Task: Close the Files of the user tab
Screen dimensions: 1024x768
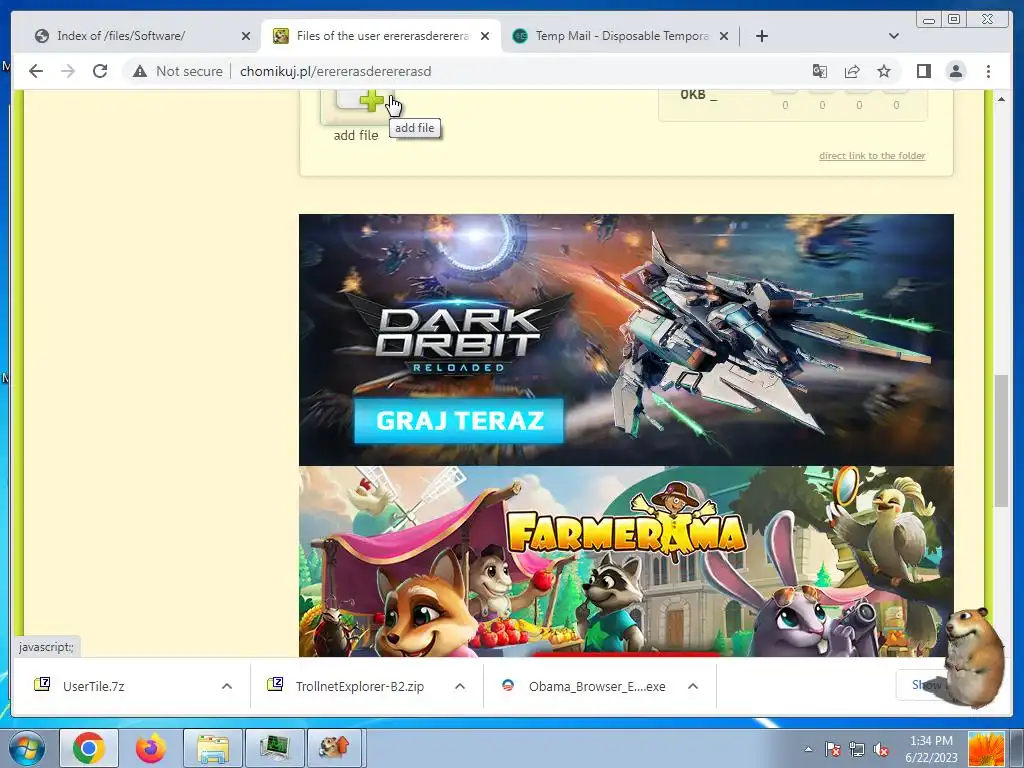Action: pos(485,36)
